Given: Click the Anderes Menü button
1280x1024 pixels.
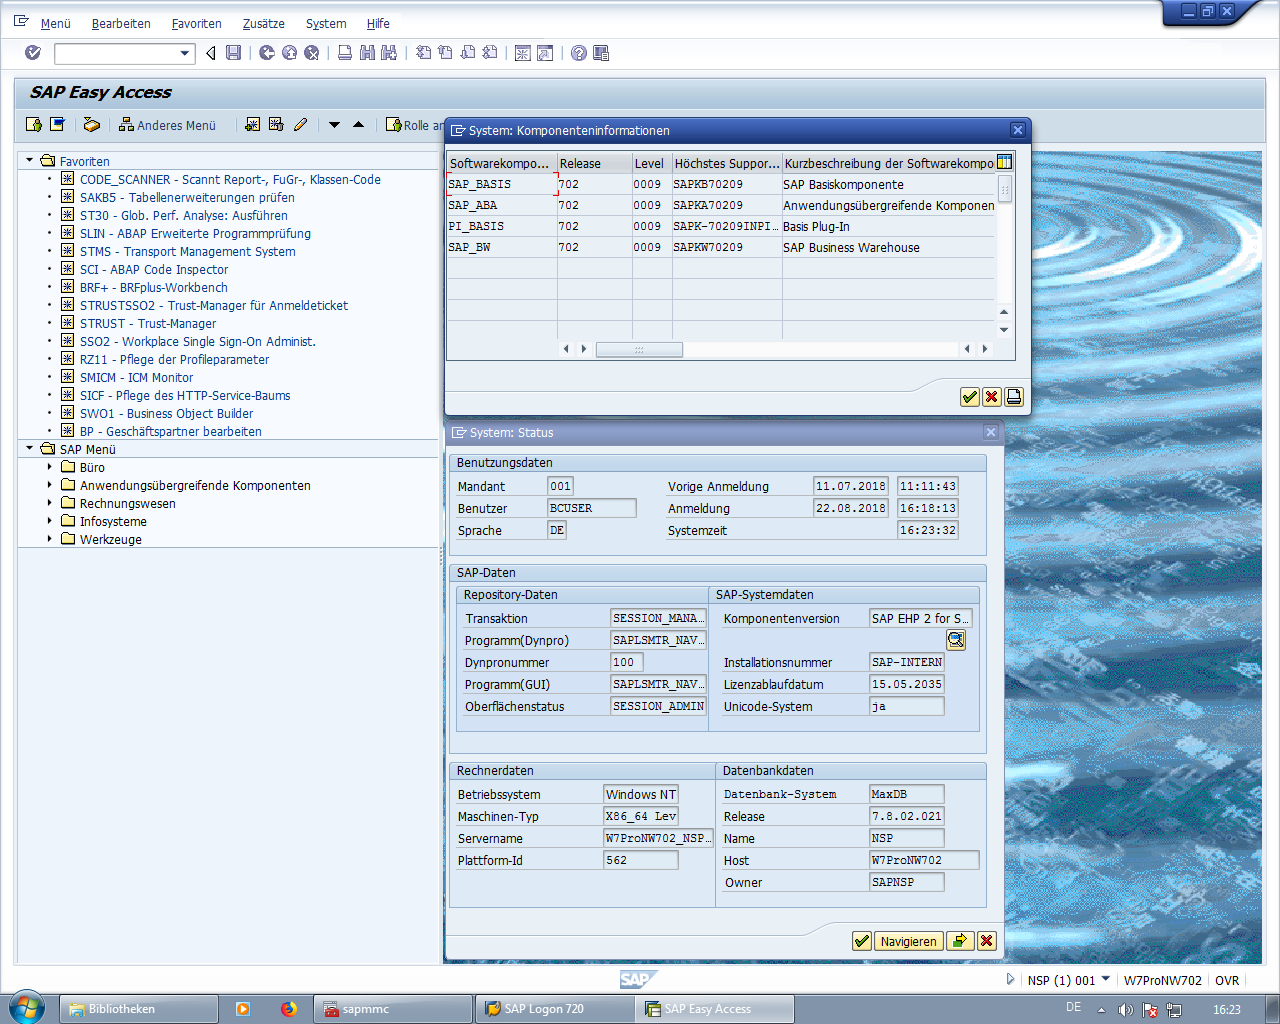Looking at the screenshot, I should coord(167,125).
